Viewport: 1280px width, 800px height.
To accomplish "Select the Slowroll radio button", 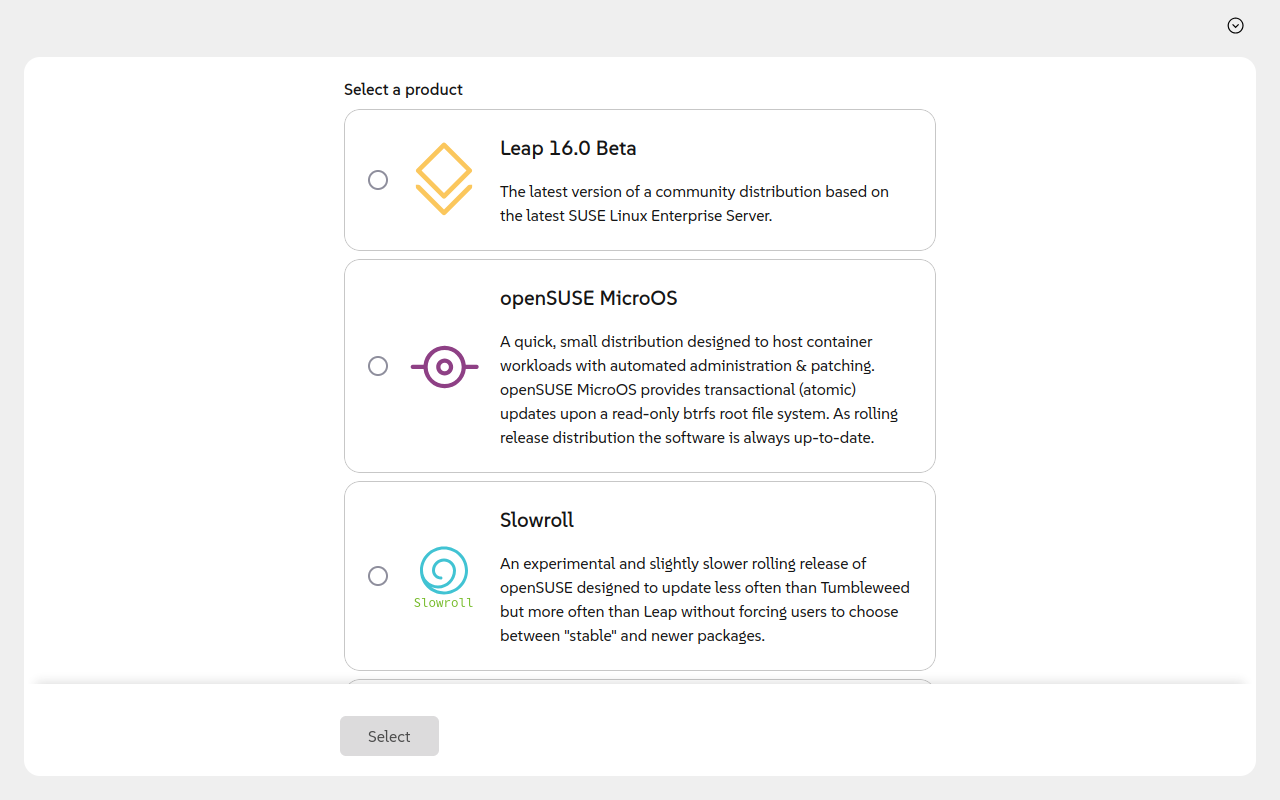I will (x=378, y=576).
